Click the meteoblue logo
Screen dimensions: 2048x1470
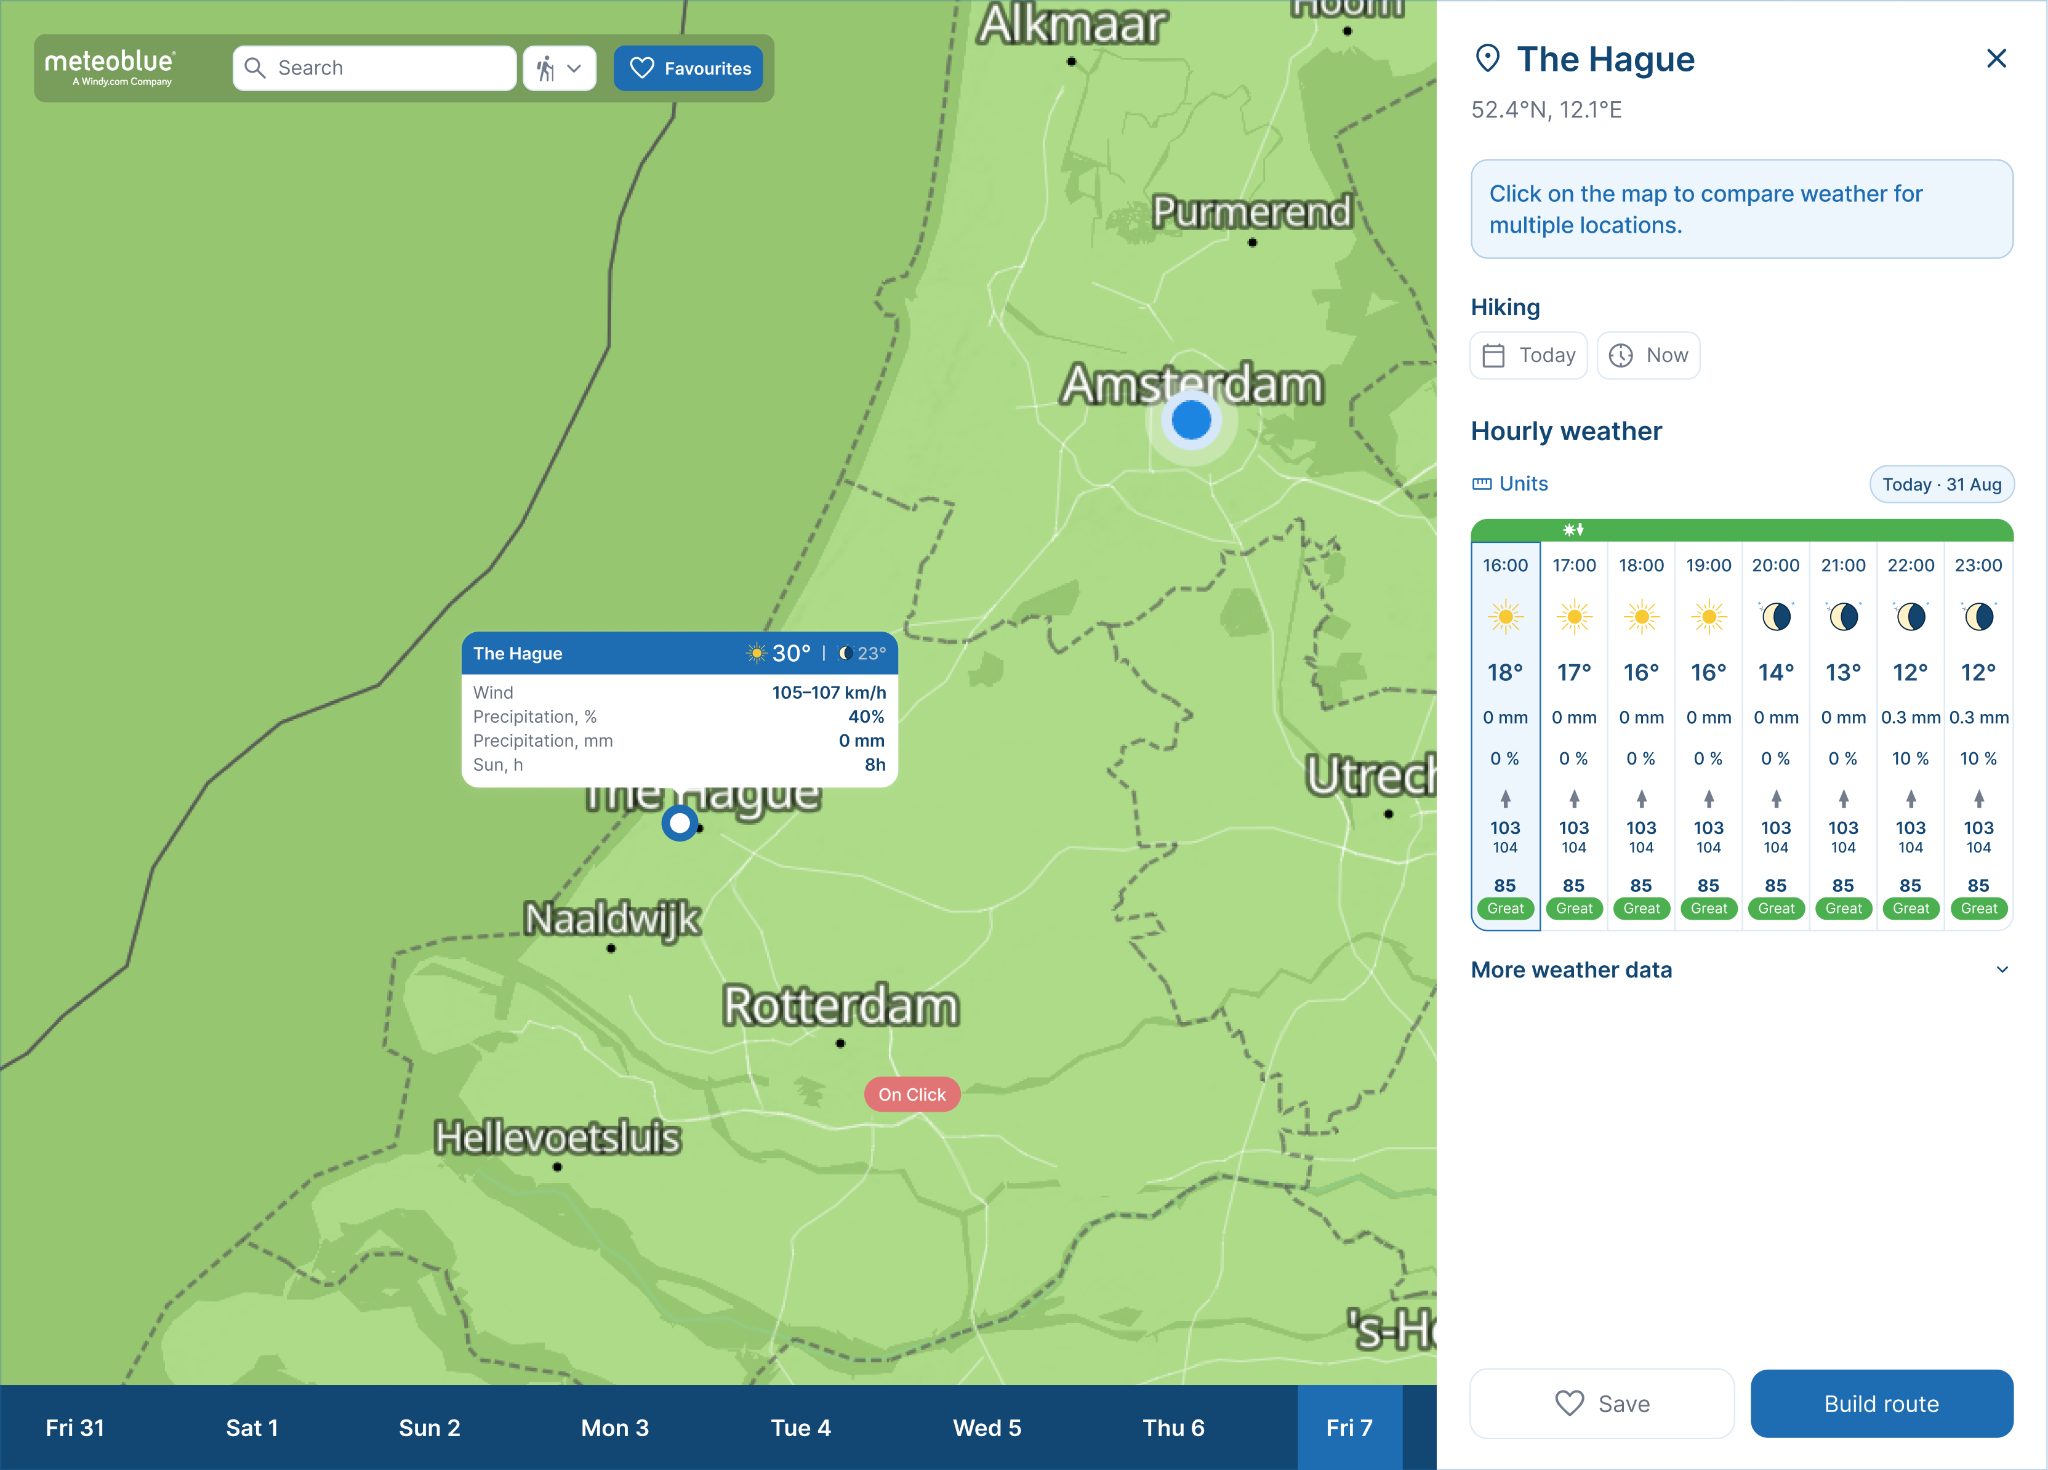(x=109, y=68)
